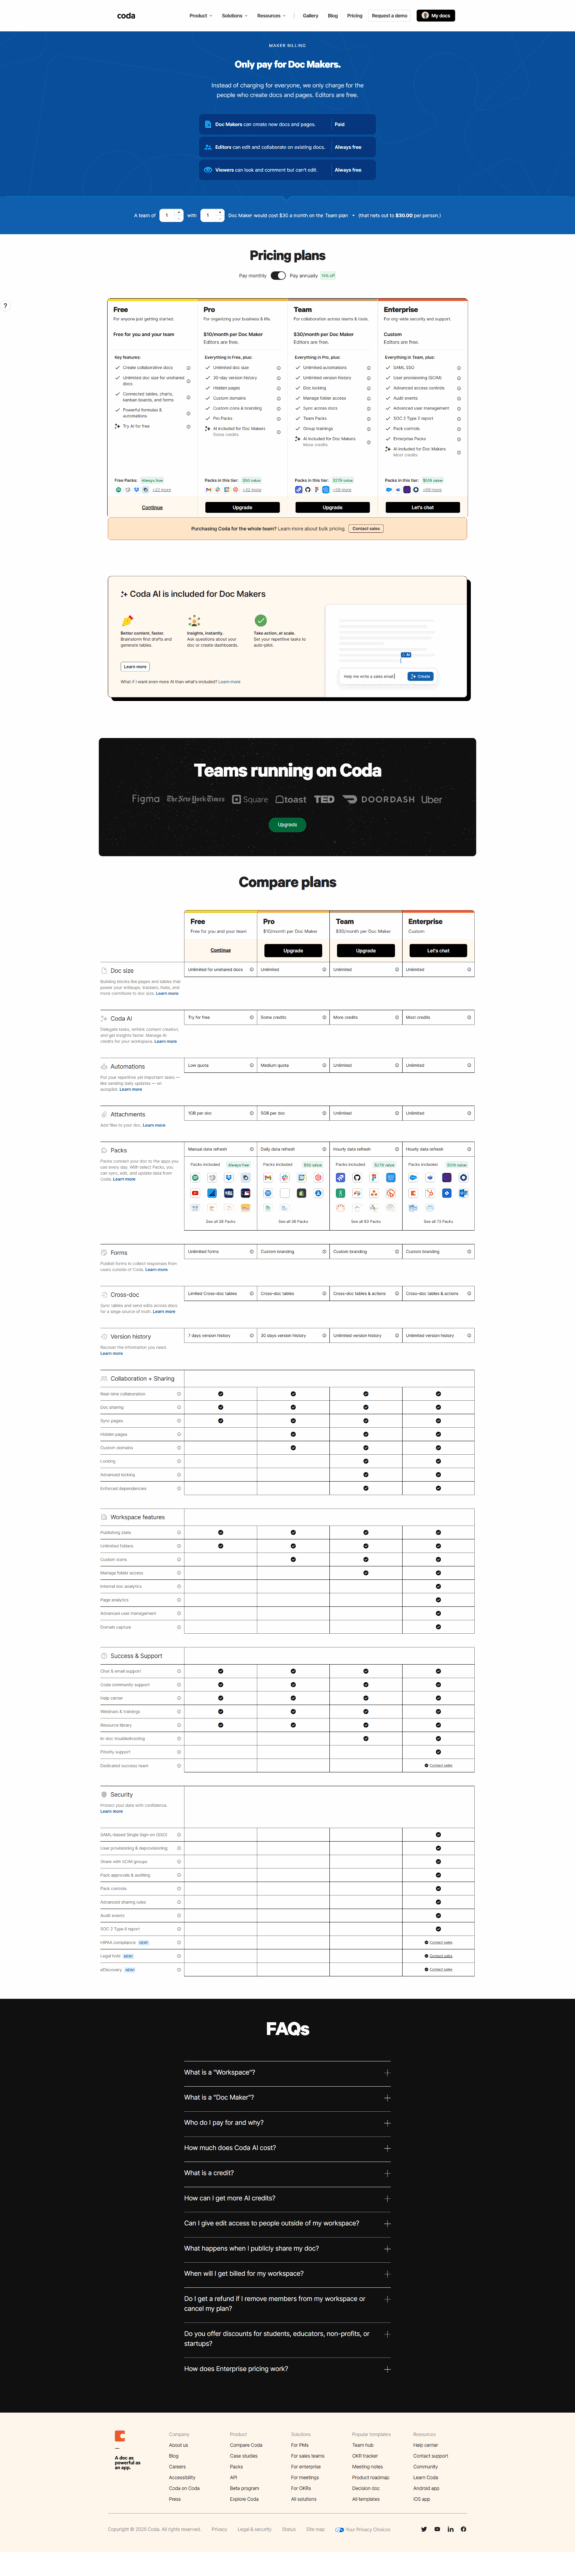Viewport: 575px width, 2560px height.
Task: Toggle Pay monthly / Pay annually switch
Action: pos(278,275)
